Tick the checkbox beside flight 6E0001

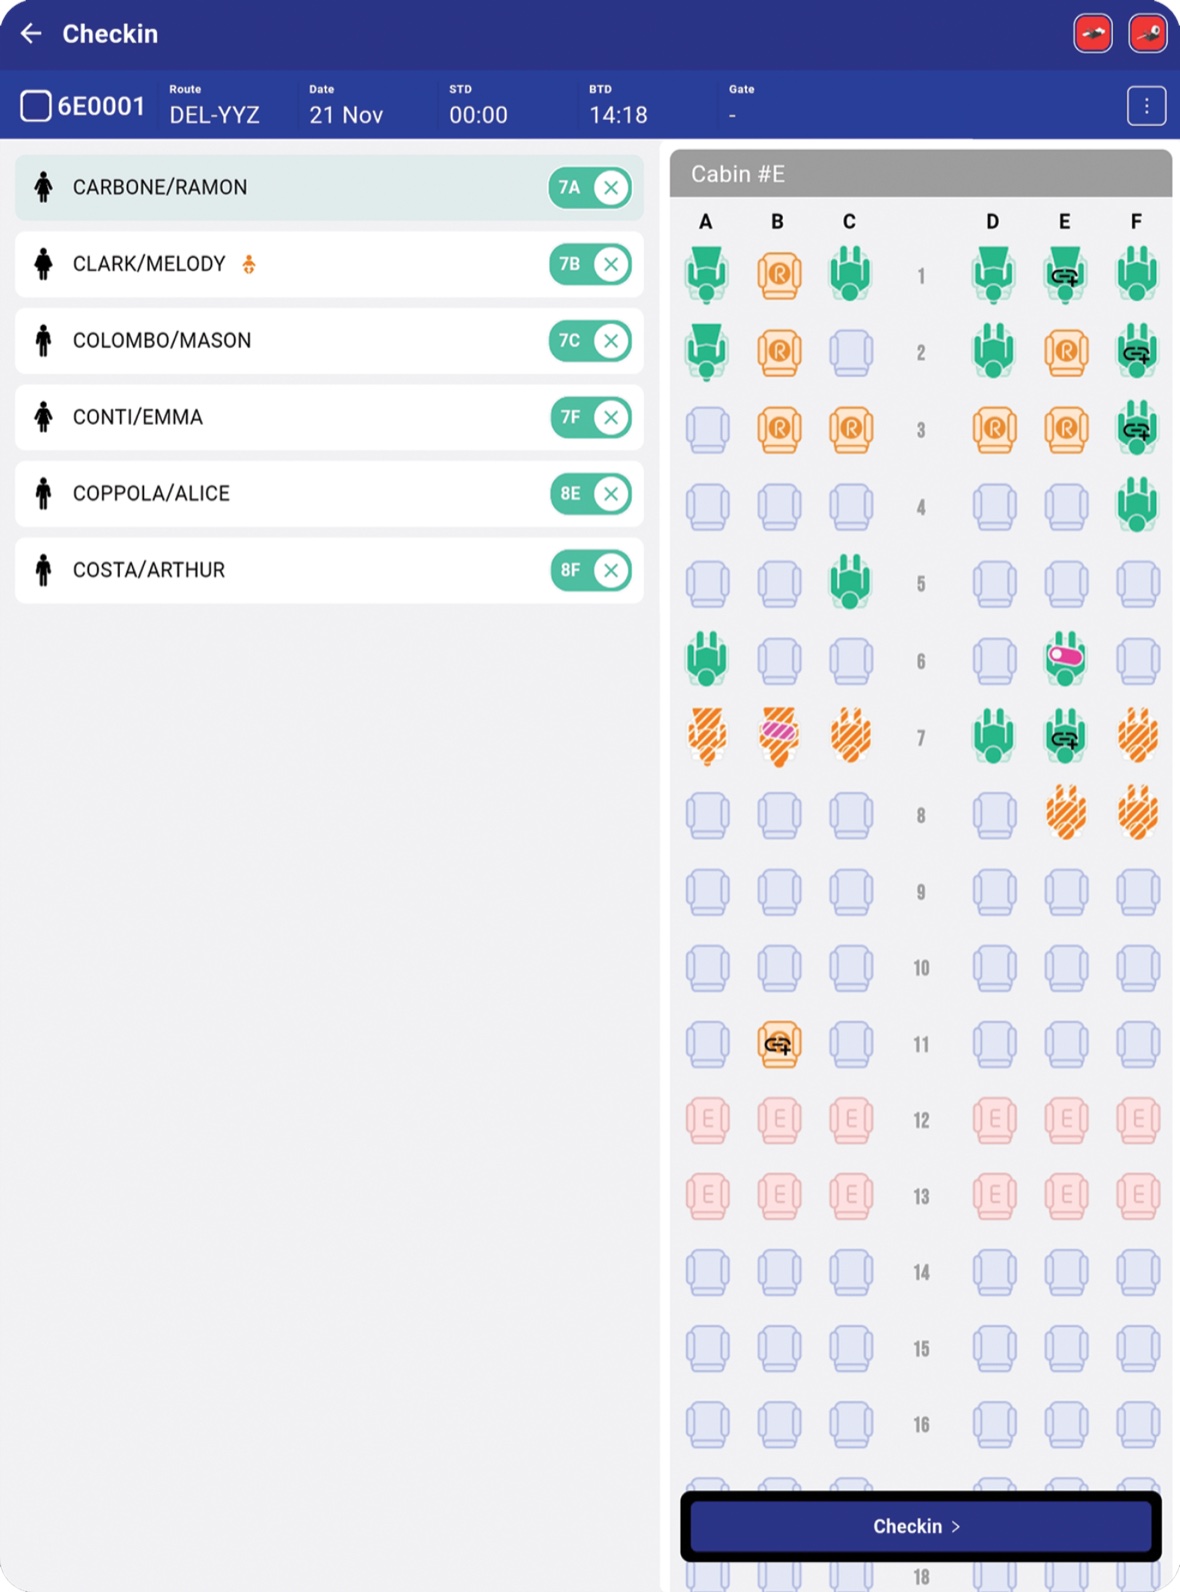coord(36,105)
